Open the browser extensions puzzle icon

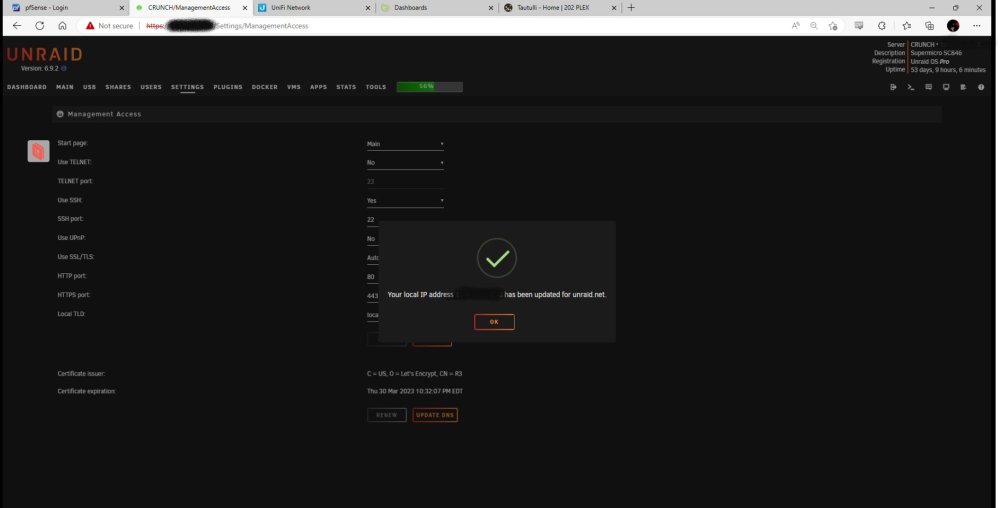pyautogui.click(x=882, y=25)
